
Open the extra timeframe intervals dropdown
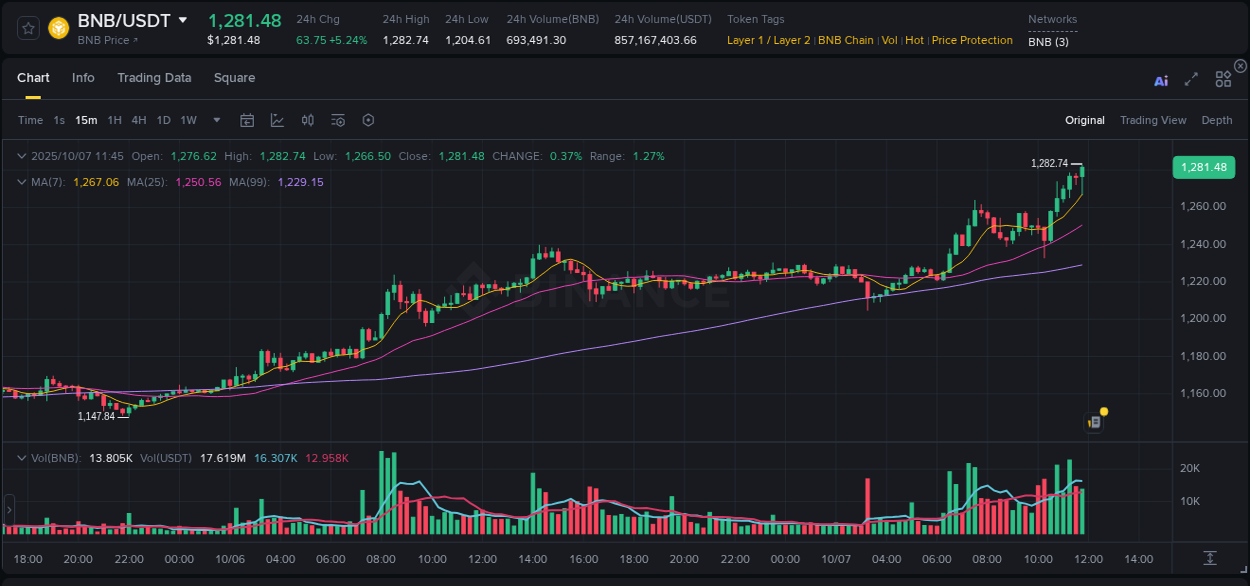(215, 120)
